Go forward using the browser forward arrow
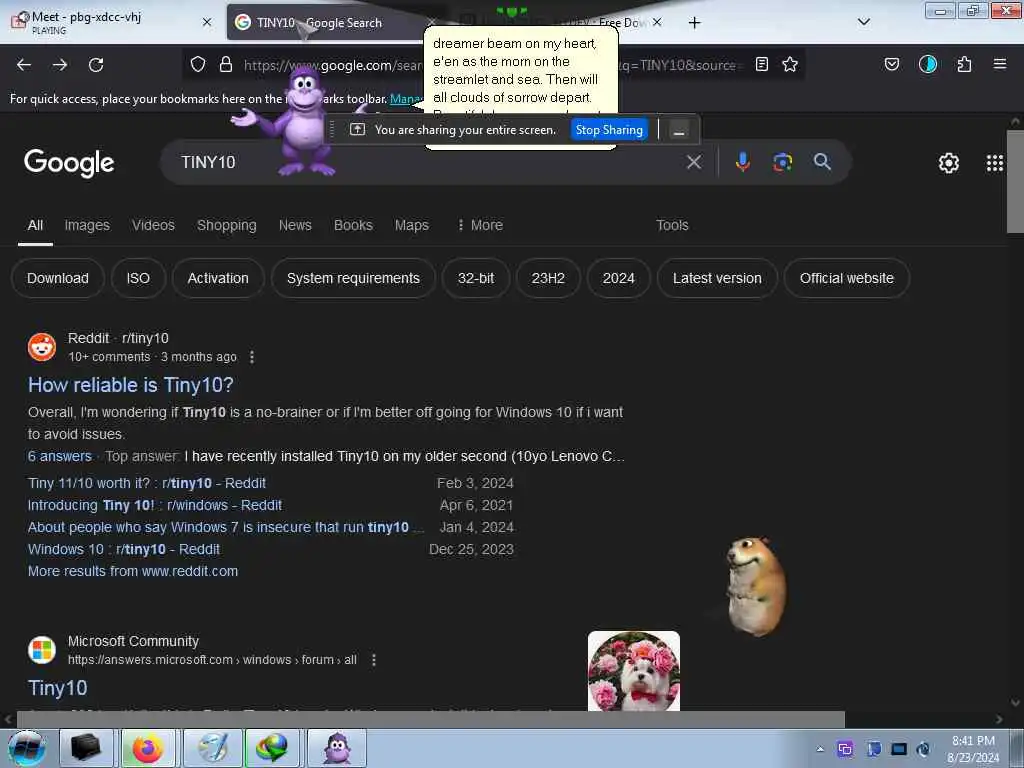Screen dimensions: 1024x768 pyautogui.click(x=60, y=65)
